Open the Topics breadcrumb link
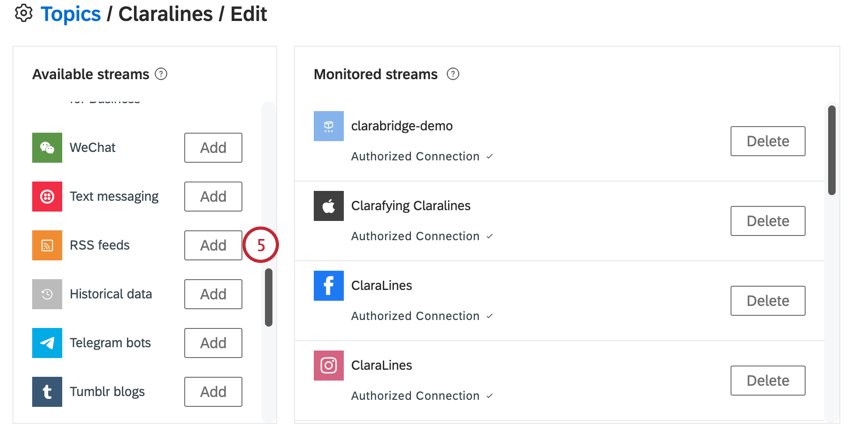The image size is (850, 425). pyautogui.click(x=71, y=14)
